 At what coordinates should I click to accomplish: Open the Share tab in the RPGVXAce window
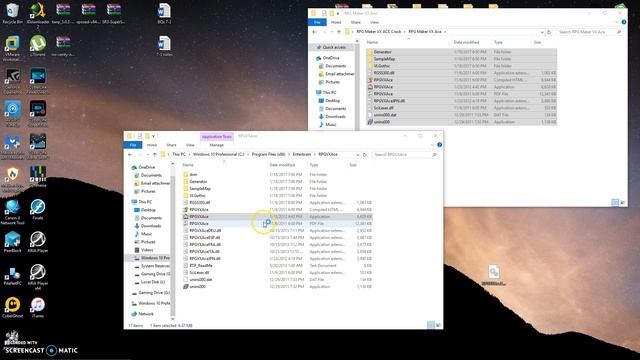pyautogui.click(x=171, y=145)
